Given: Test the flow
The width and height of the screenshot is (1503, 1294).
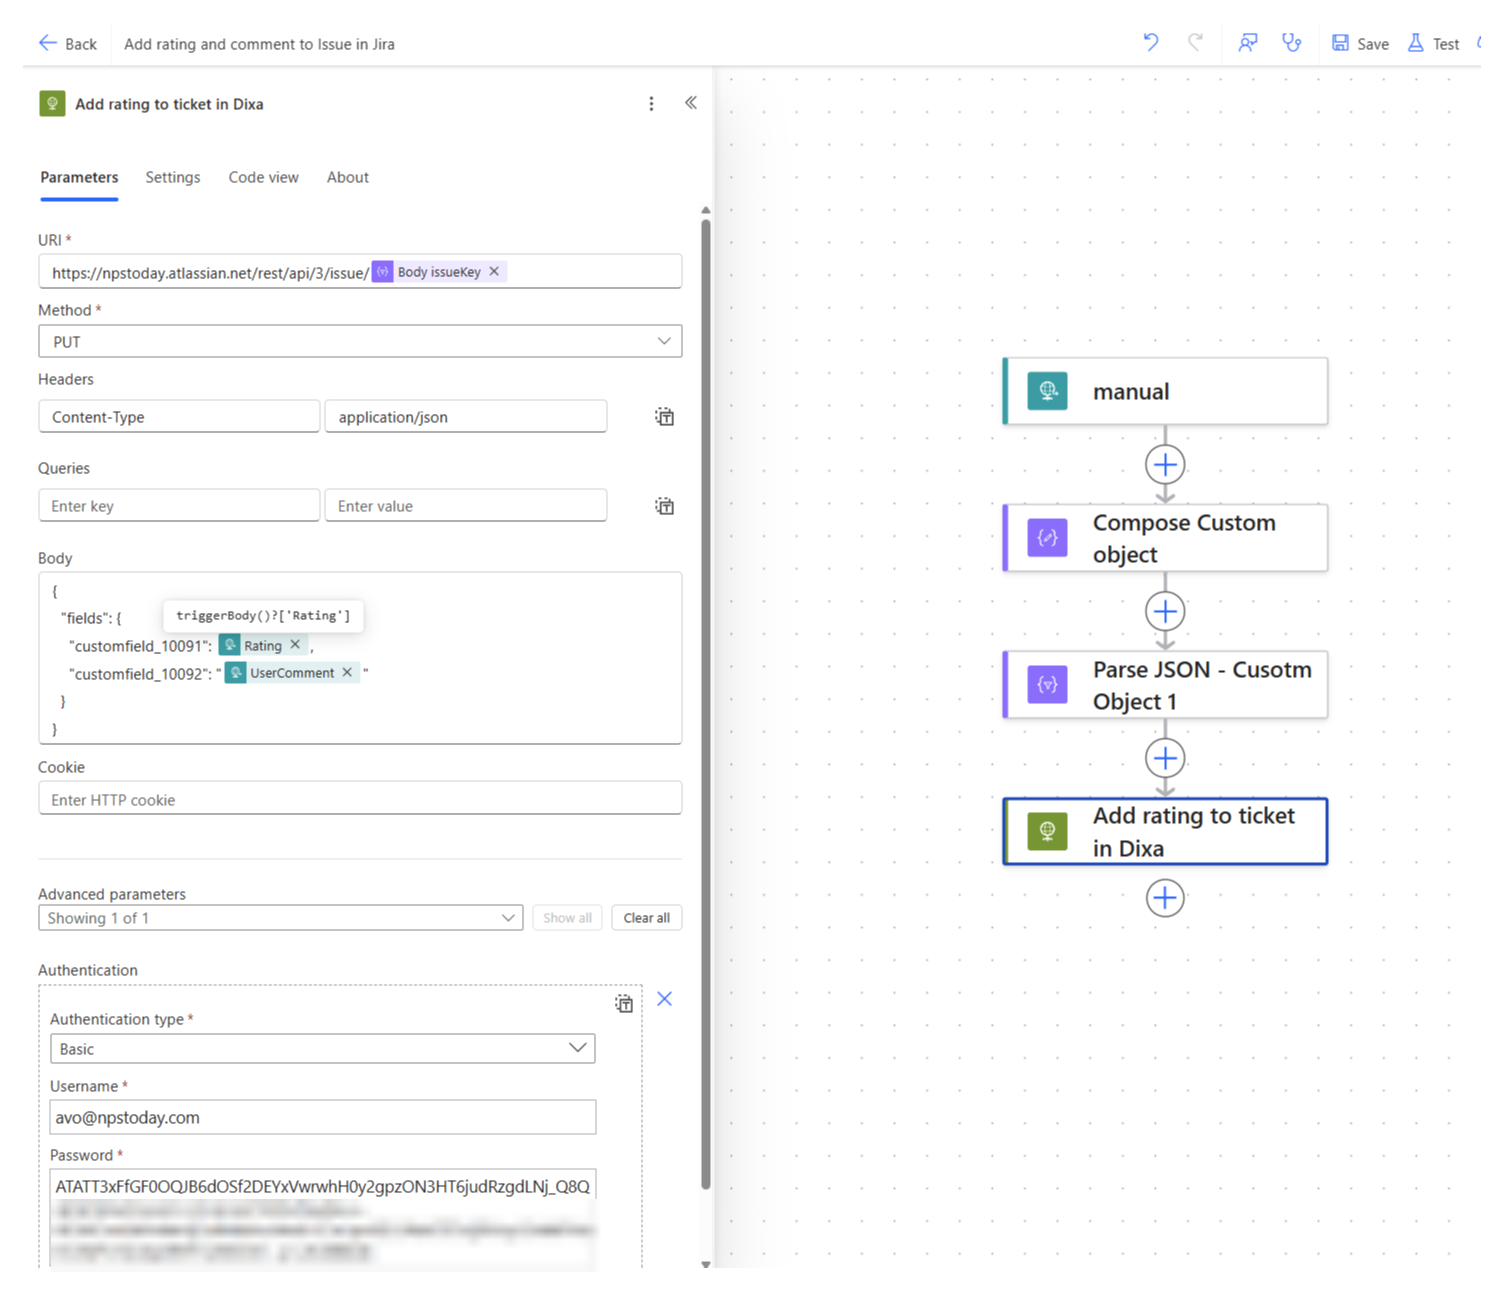Looking at the screenshot, I should pyautogui.click(x=1433, y=44).
